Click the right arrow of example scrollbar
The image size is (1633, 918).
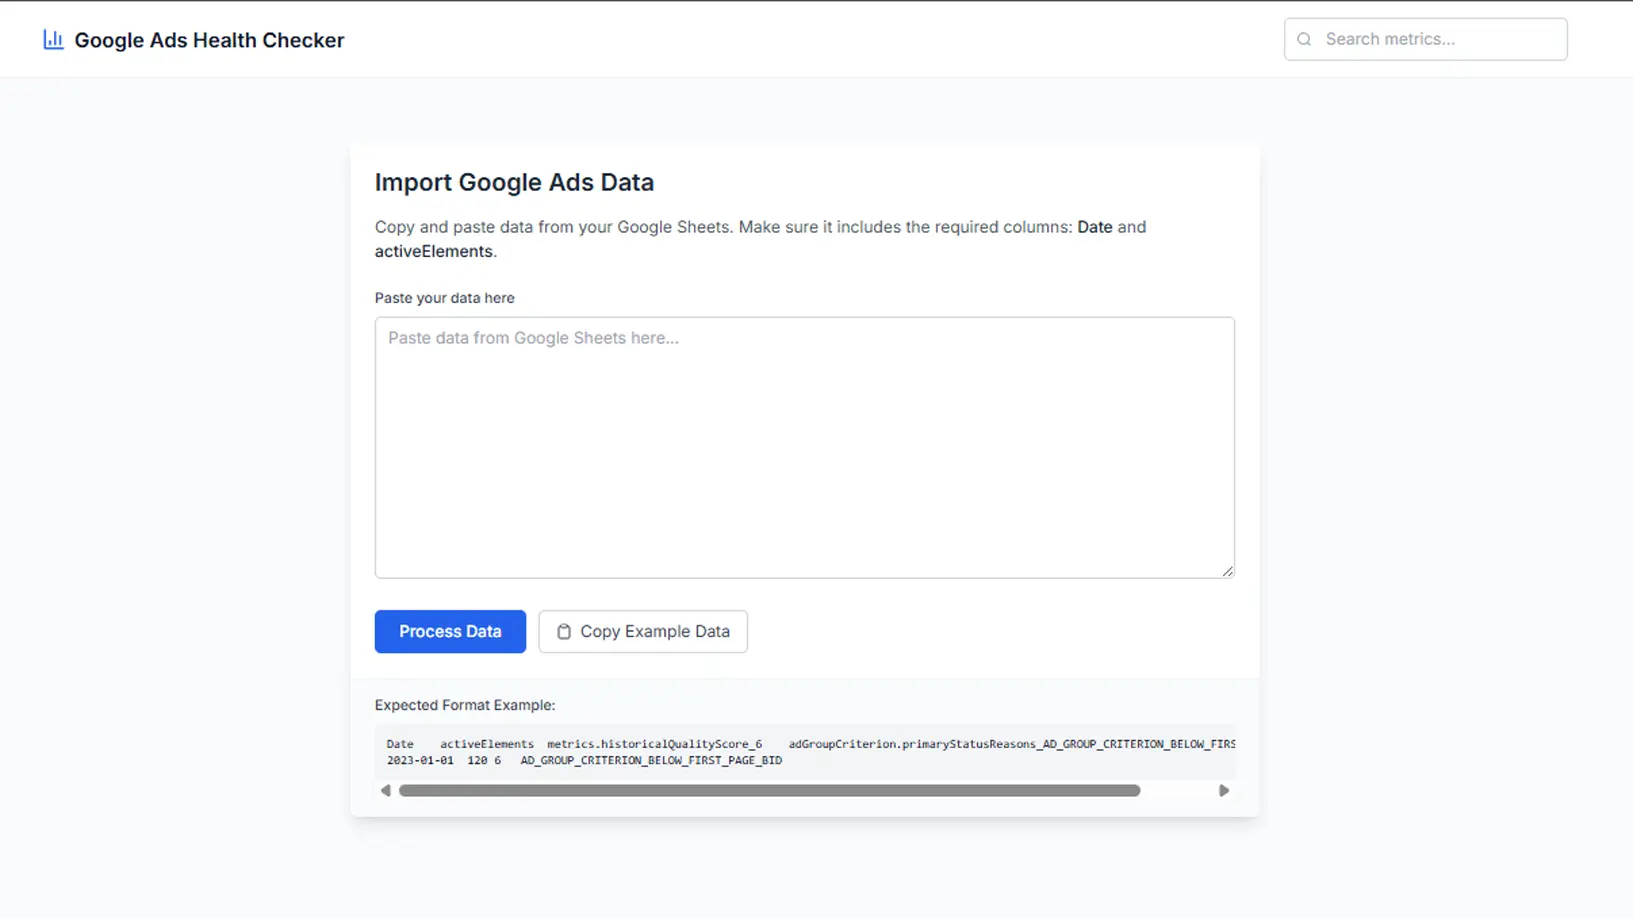(1223, 790)
